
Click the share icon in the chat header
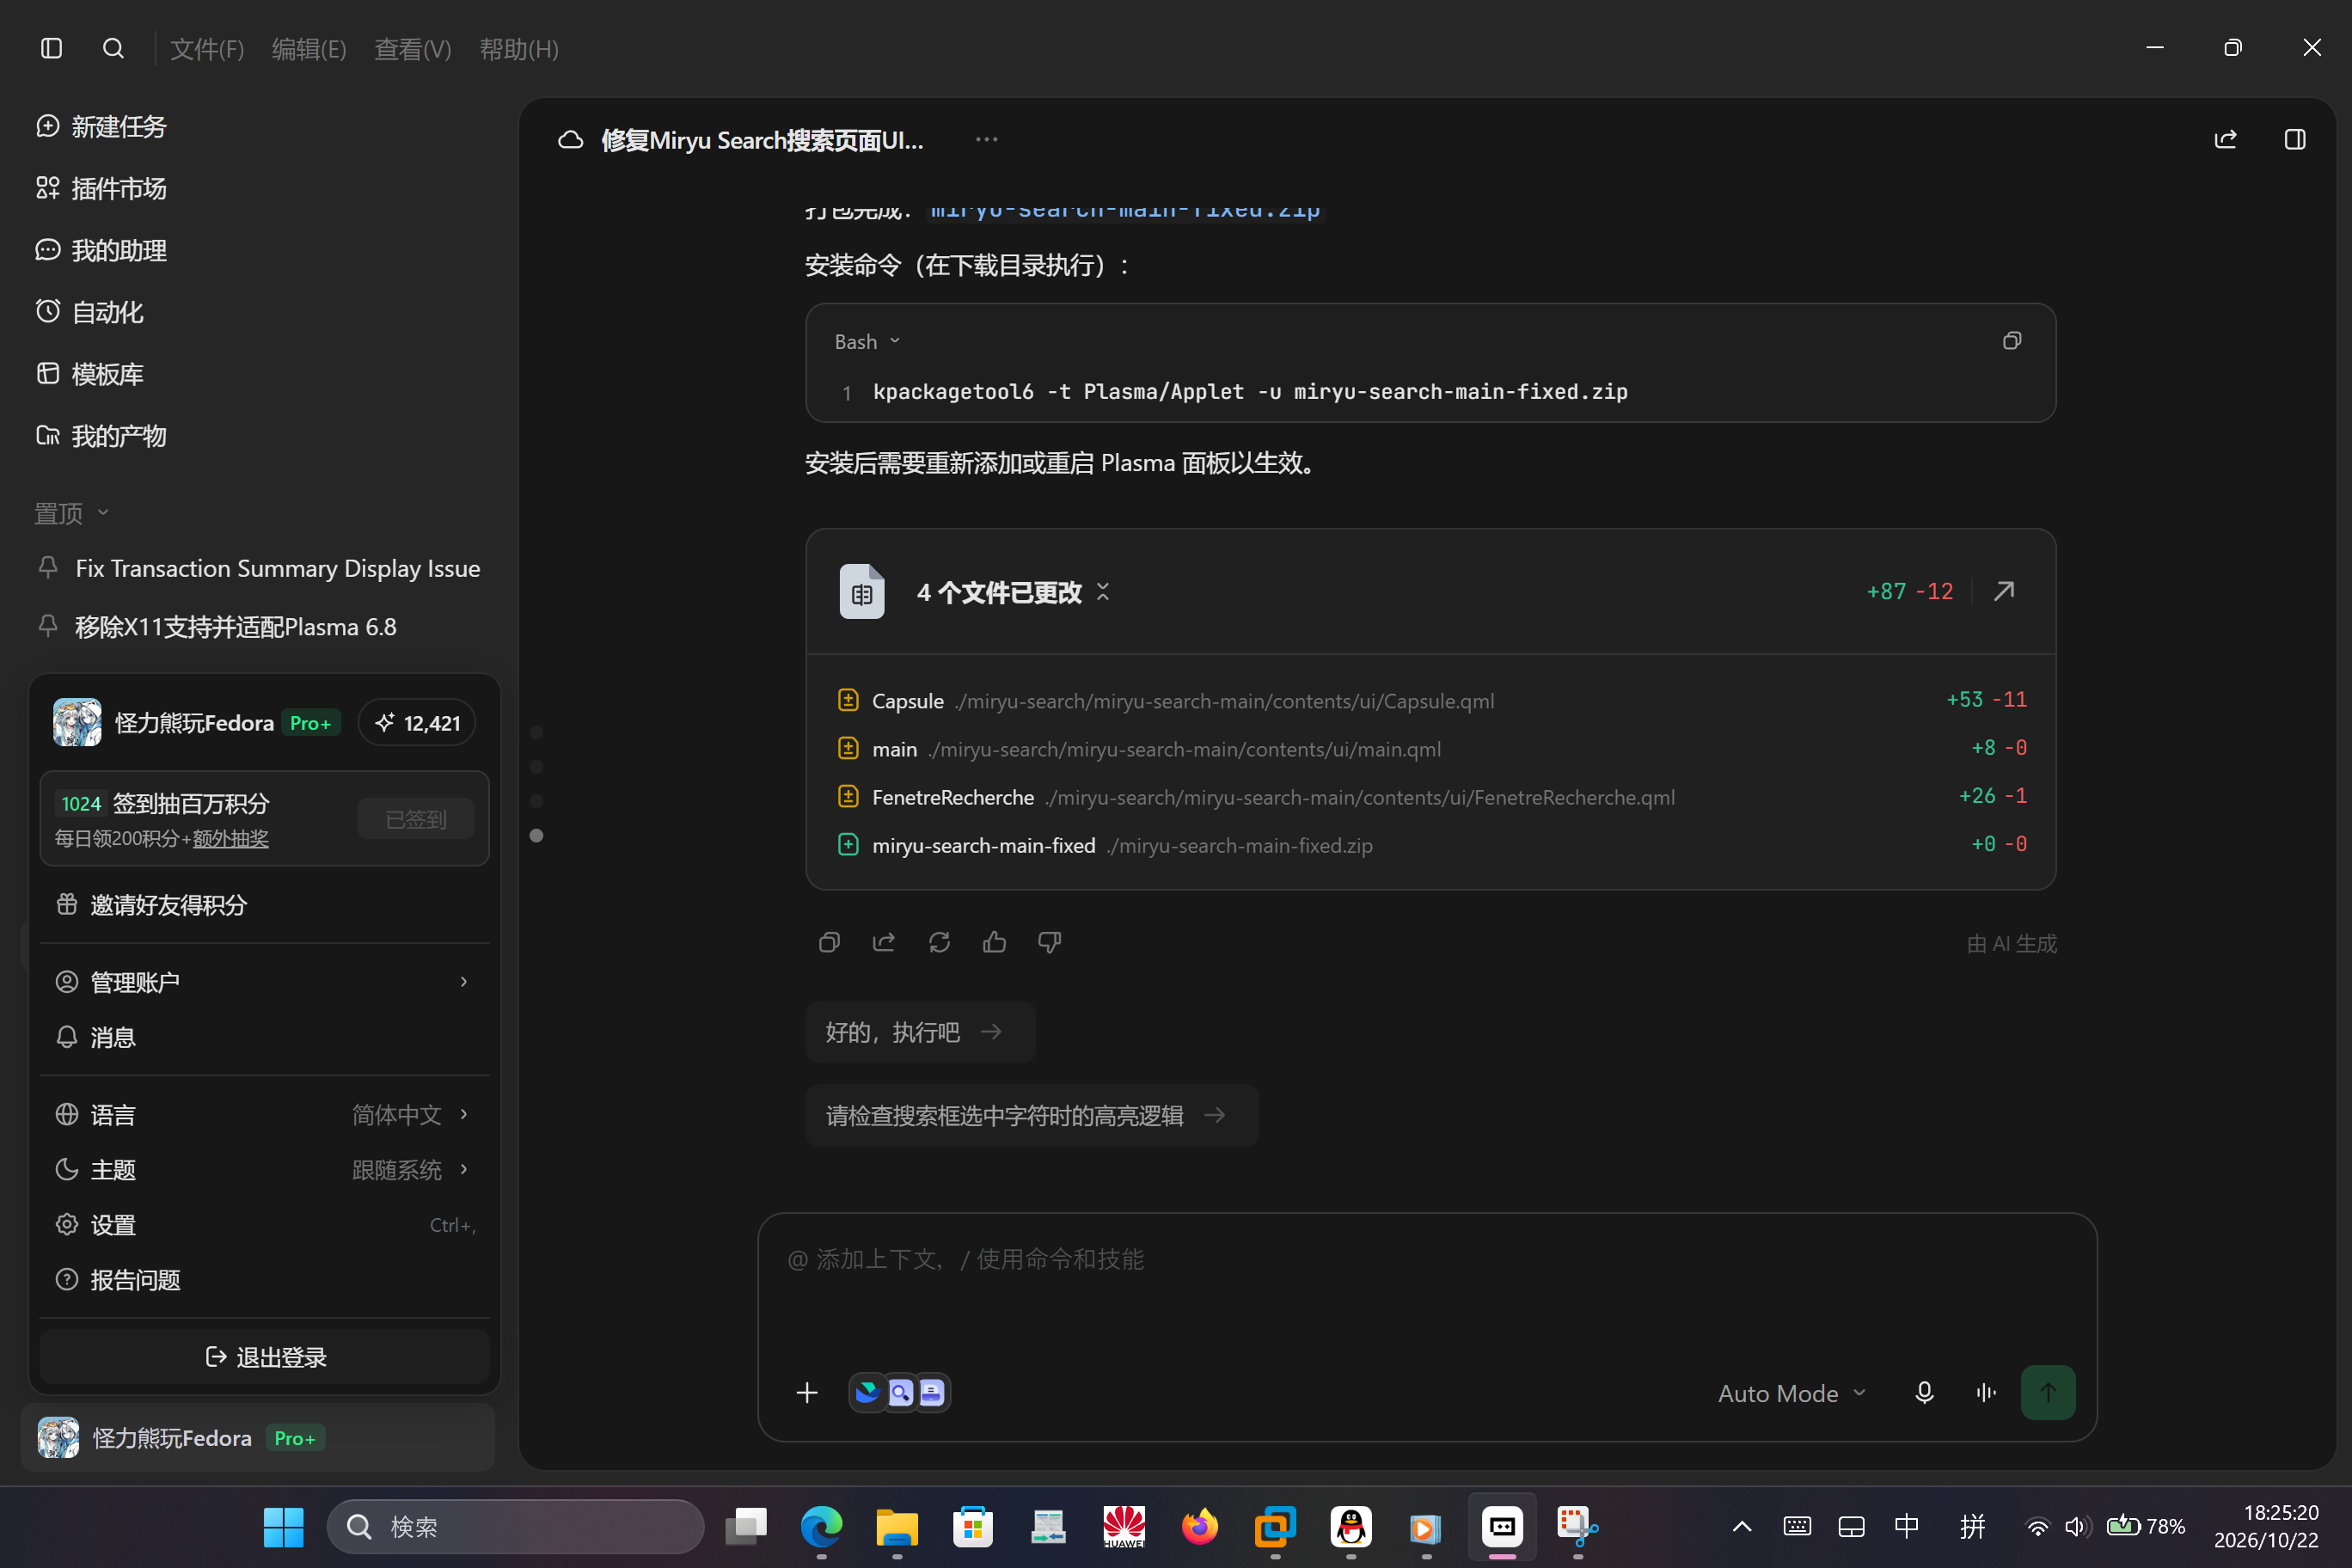tap(2225, 139)
